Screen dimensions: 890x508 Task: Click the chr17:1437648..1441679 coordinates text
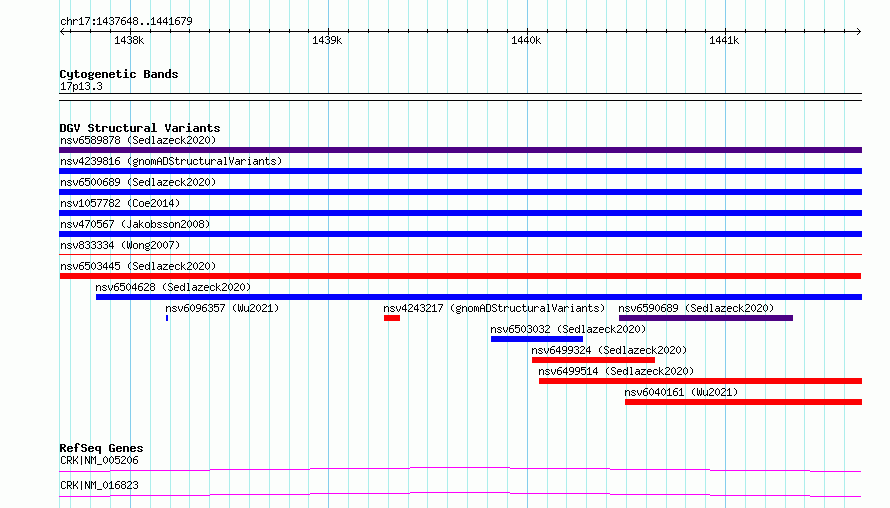[126, 22]
